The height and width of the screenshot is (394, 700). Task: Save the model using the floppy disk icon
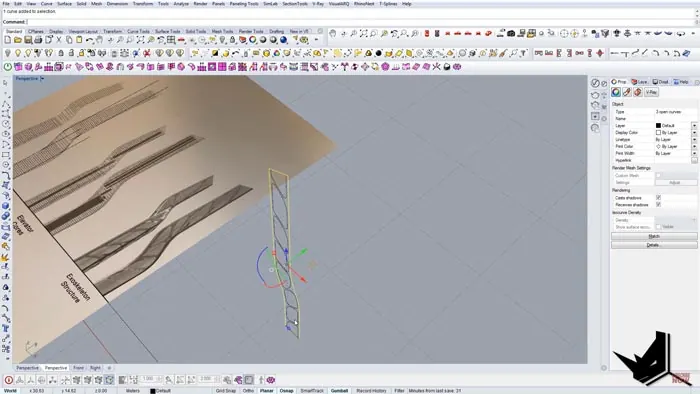[28, 40]
